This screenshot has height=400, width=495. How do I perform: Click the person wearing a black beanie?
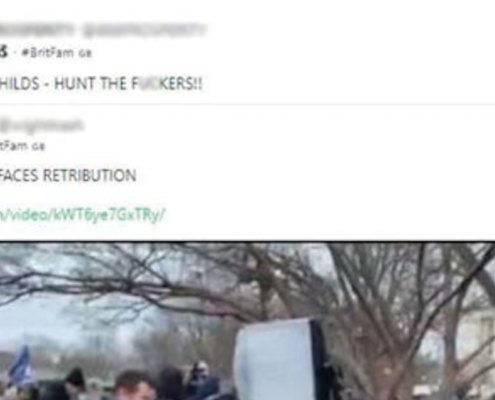76,383
